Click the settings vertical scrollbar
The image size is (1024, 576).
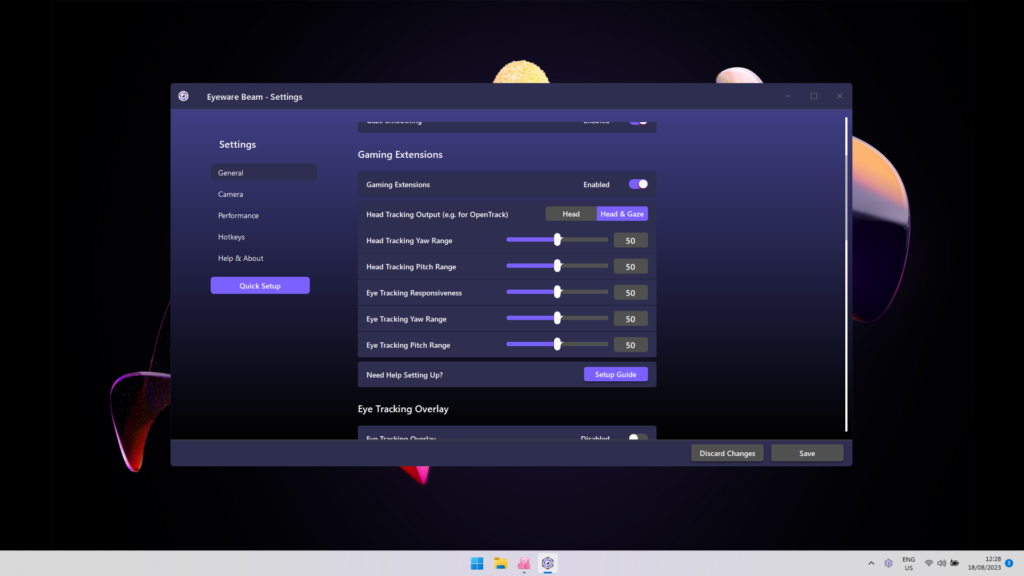[x=846, y=274]
